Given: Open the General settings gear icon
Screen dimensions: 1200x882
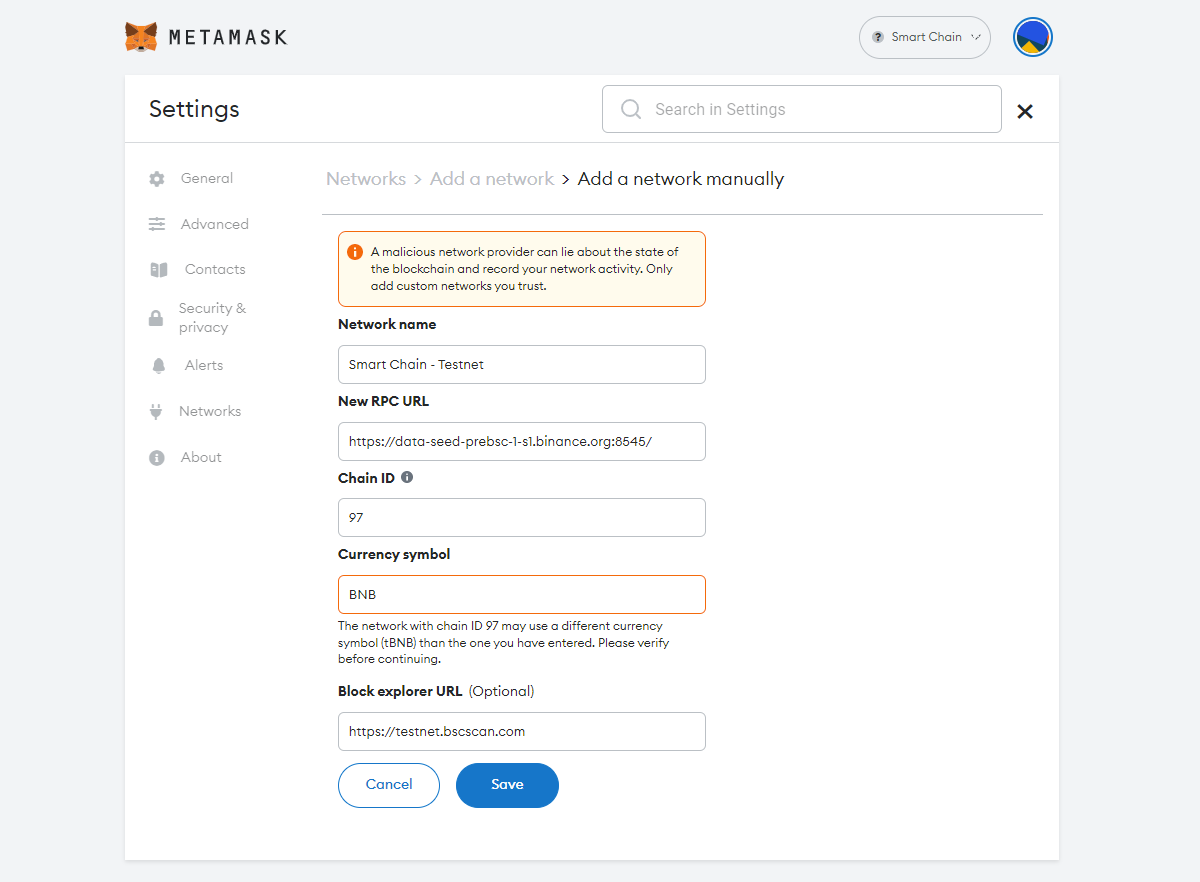Looking at the screenshot, I should 157,178.
